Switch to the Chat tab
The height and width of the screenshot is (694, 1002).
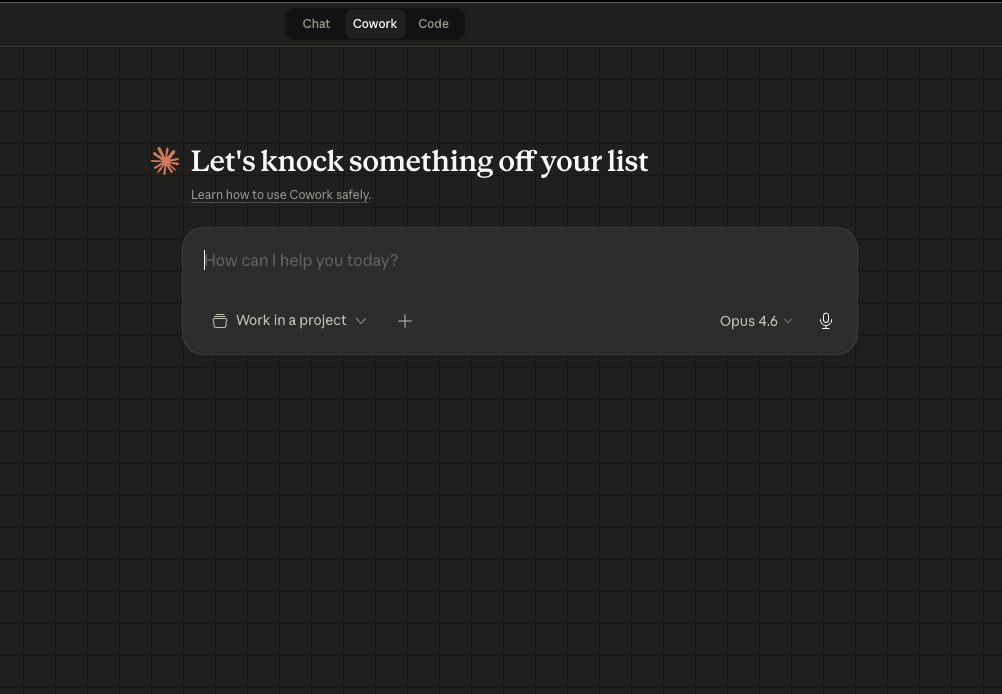(316, 24)
